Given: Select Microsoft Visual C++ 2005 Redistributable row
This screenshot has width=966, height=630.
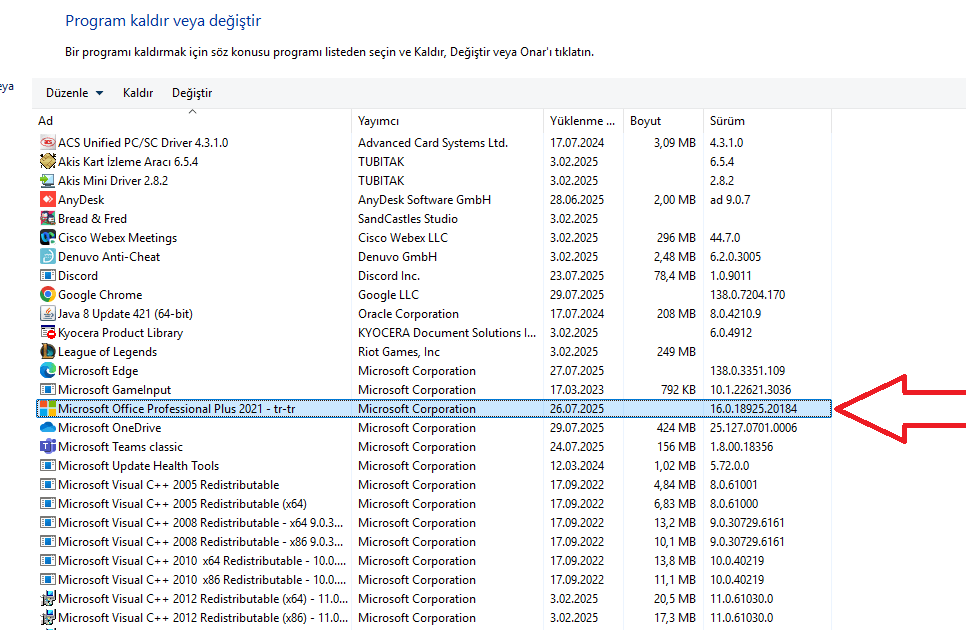Looking at the screenshot, I should tap(434, 485).
